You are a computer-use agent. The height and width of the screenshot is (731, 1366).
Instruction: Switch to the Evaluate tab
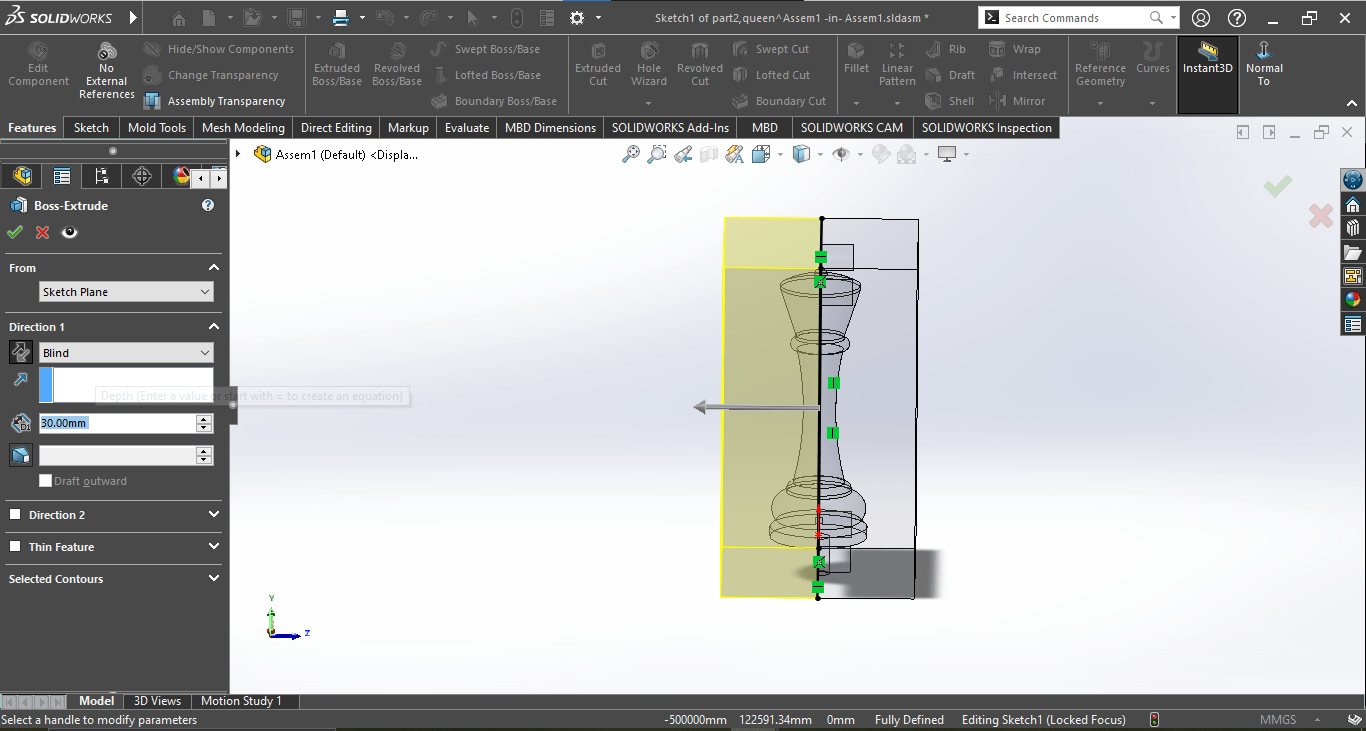click(467, 128)
